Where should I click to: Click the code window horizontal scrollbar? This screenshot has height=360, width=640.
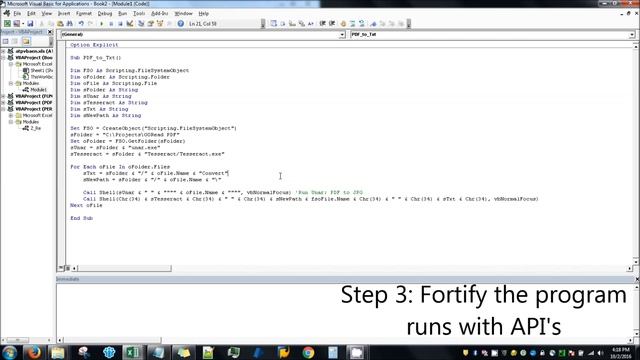[124, 268]
